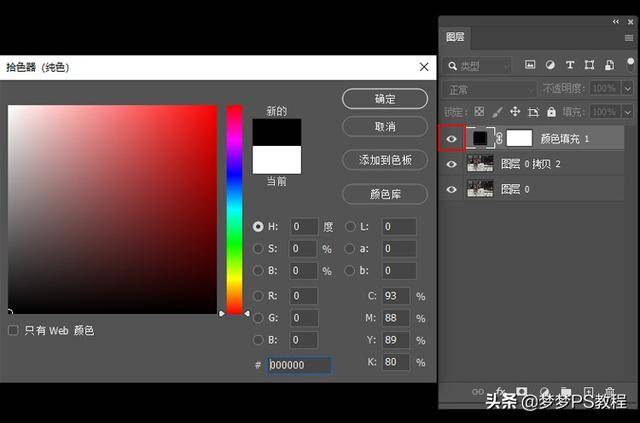Select the R: red radio button
Screen dimensions: 640x423
pyautogui.click(x=258, y=296)
